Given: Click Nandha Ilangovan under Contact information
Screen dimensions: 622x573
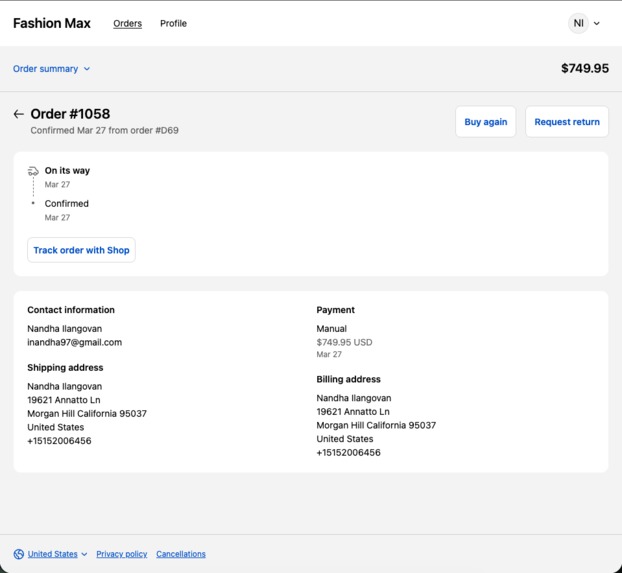Looking at the screenshot, I should (x=65, y=329).
